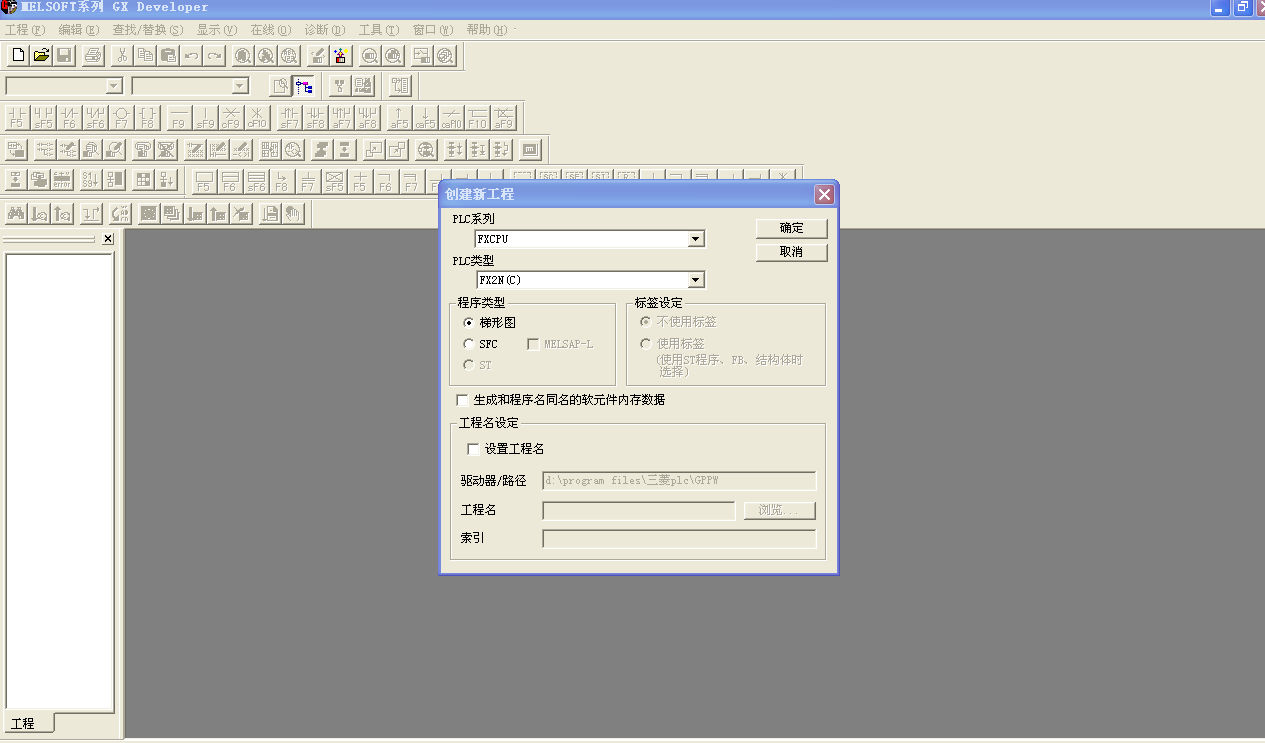This screenshot has height=743, width=1265.
Task: Open the 工程 menu in menu bar
Action: [25, 30]
